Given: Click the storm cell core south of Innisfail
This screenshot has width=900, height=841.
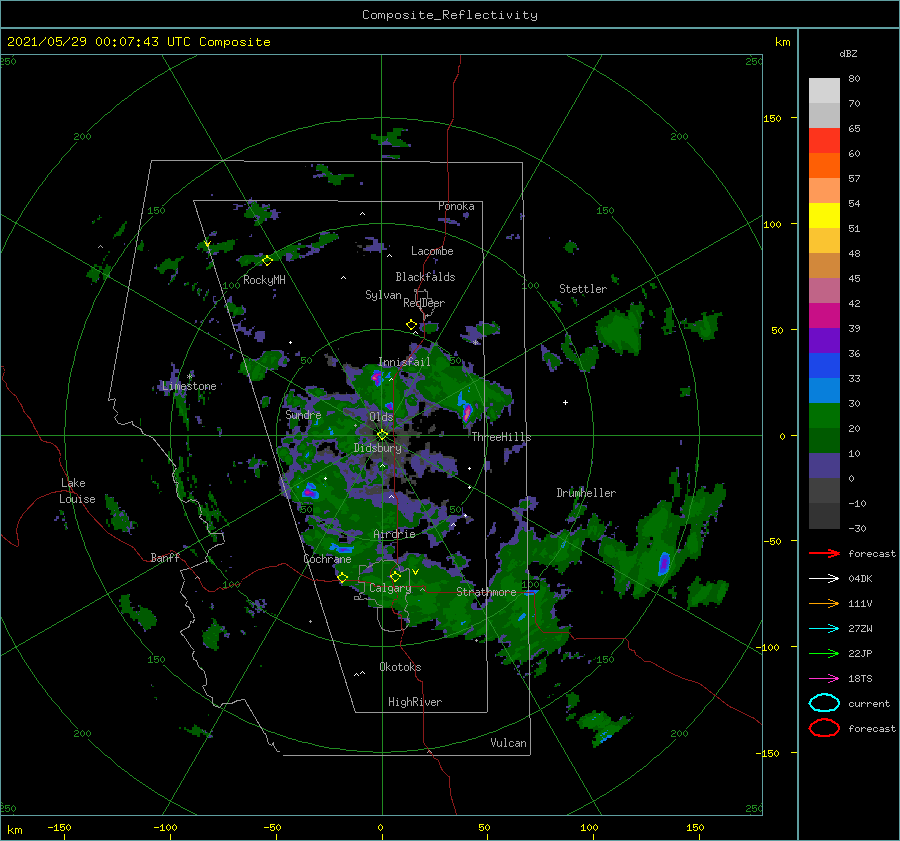Looking at the screenshot, I should click(377, 378).
